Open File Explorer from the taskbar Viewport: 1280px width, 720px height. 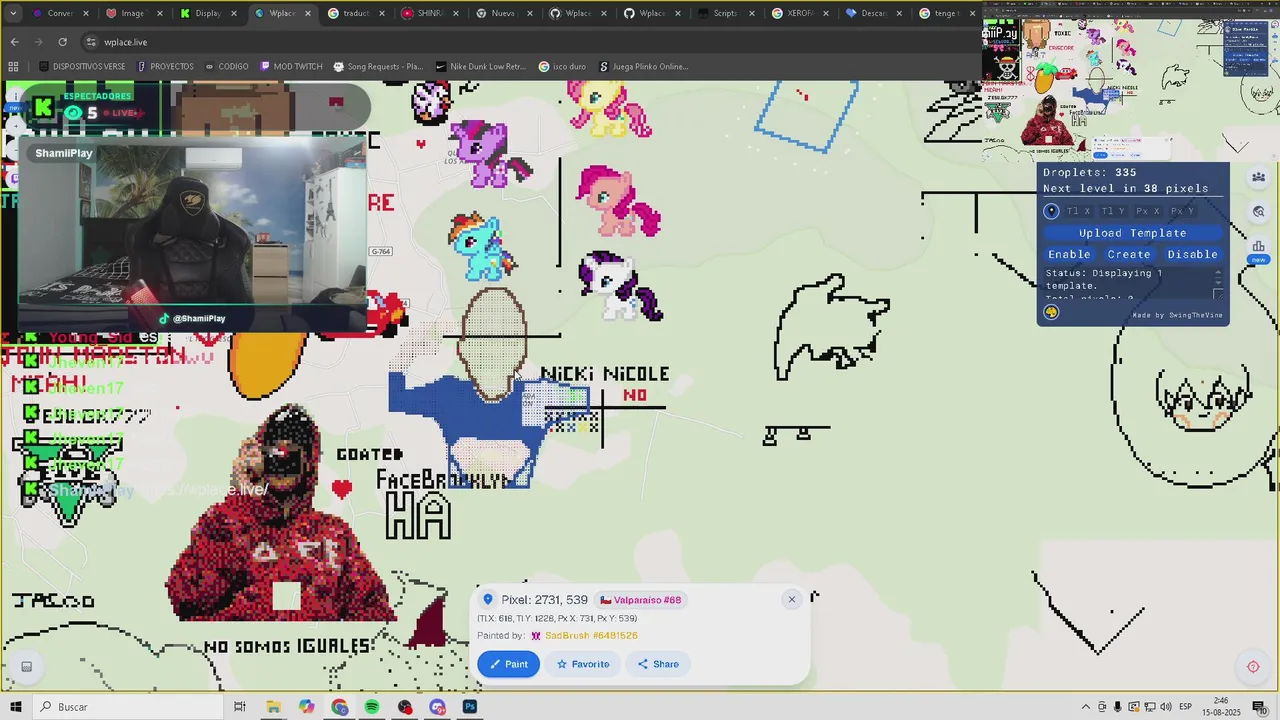273,707
